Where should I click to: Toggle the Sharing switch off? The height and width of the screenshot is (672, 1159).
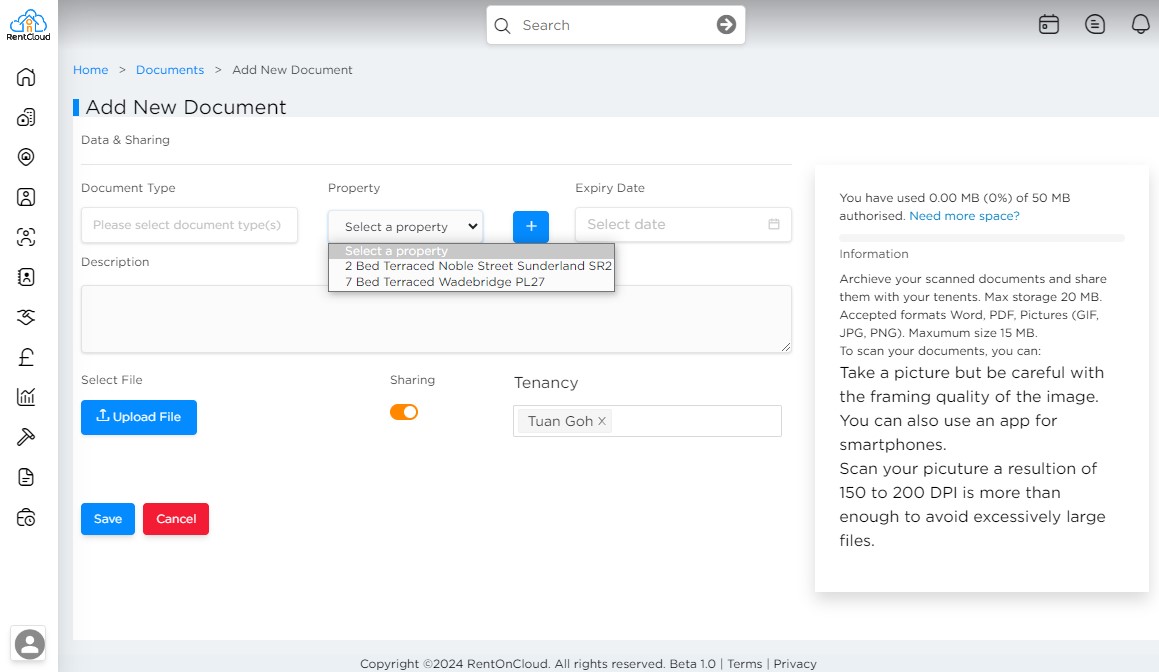(x=404, y=411)
